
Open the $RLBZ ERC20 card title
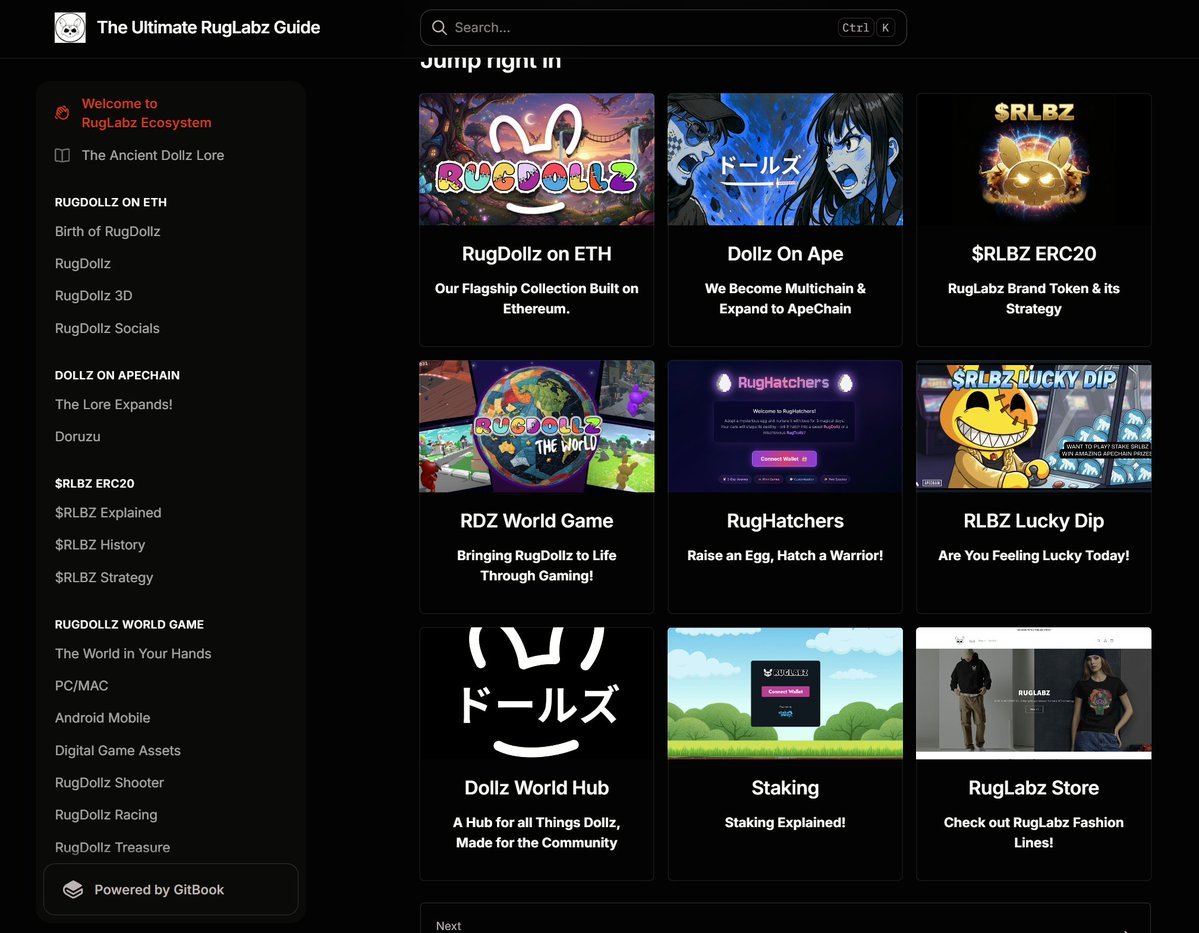click(1034, 254)
